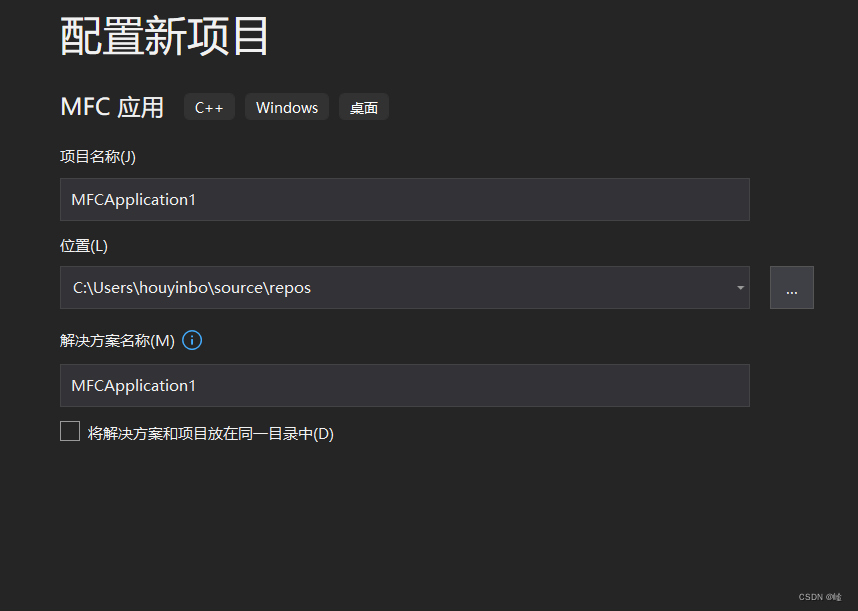
Task: Check the box to place solution and project together
Action: 70,430
